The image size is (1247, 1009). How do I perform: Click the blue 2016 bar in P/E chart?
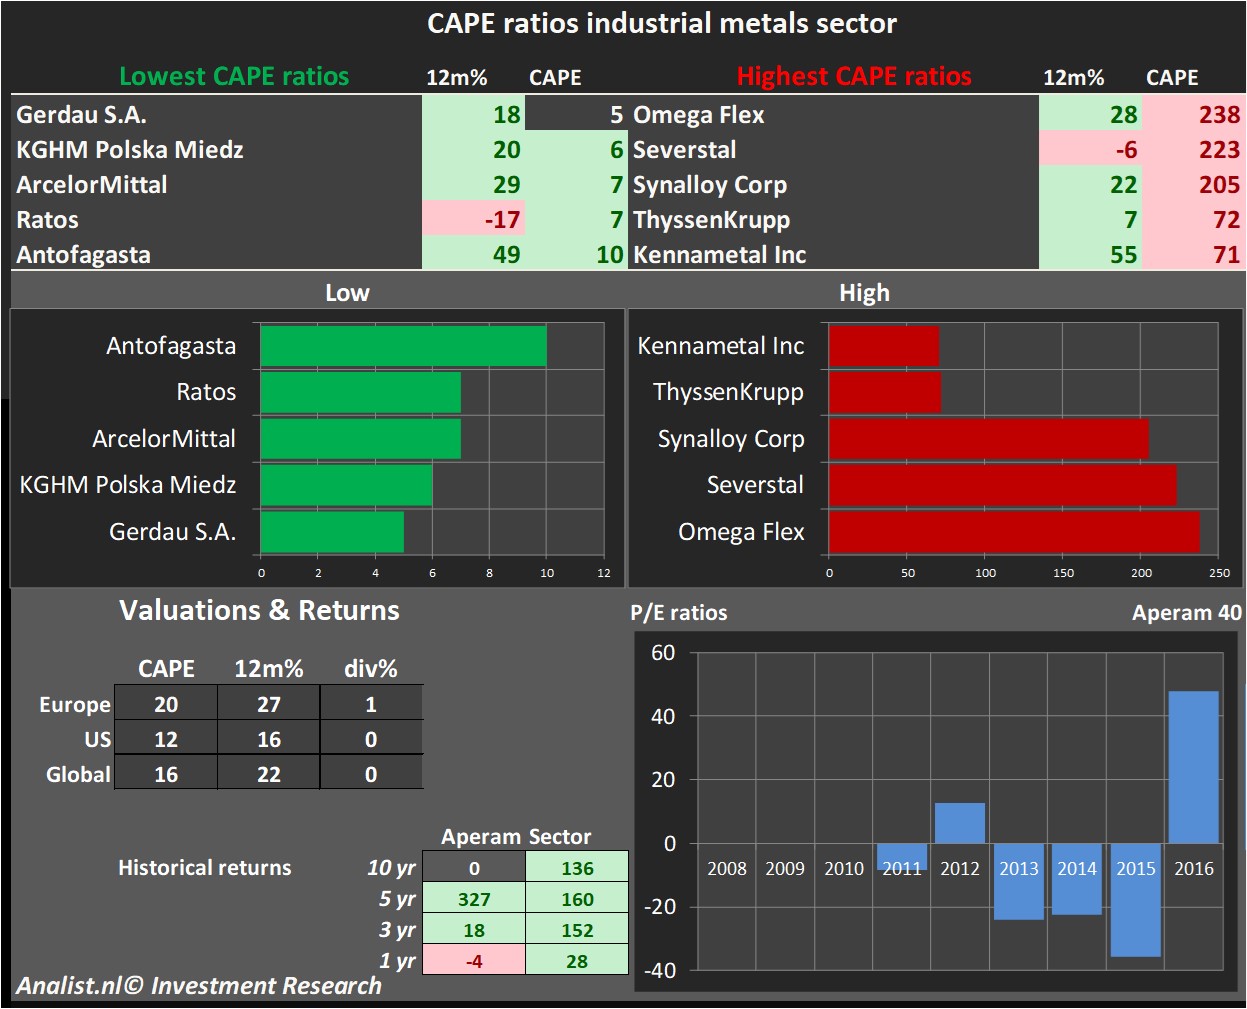point(1194,767)
